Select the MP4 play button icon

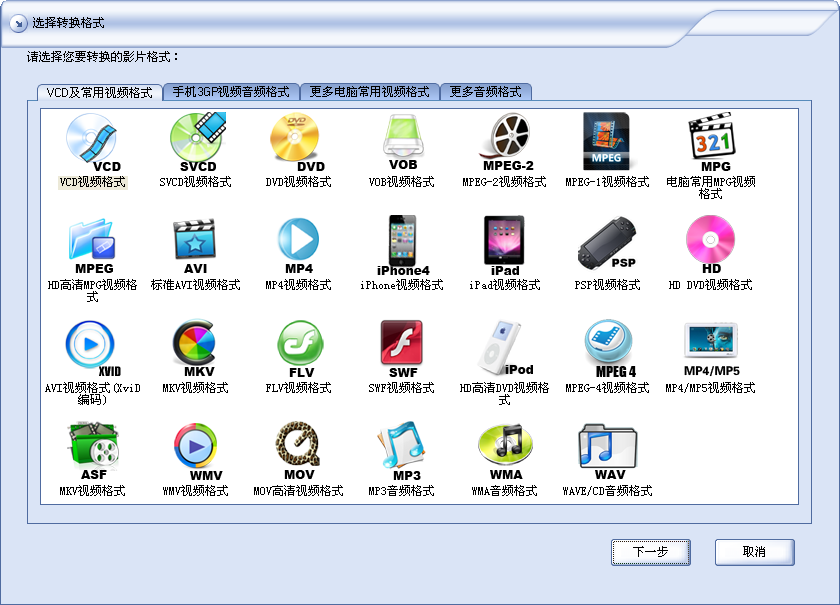click(x=298, y=246)
